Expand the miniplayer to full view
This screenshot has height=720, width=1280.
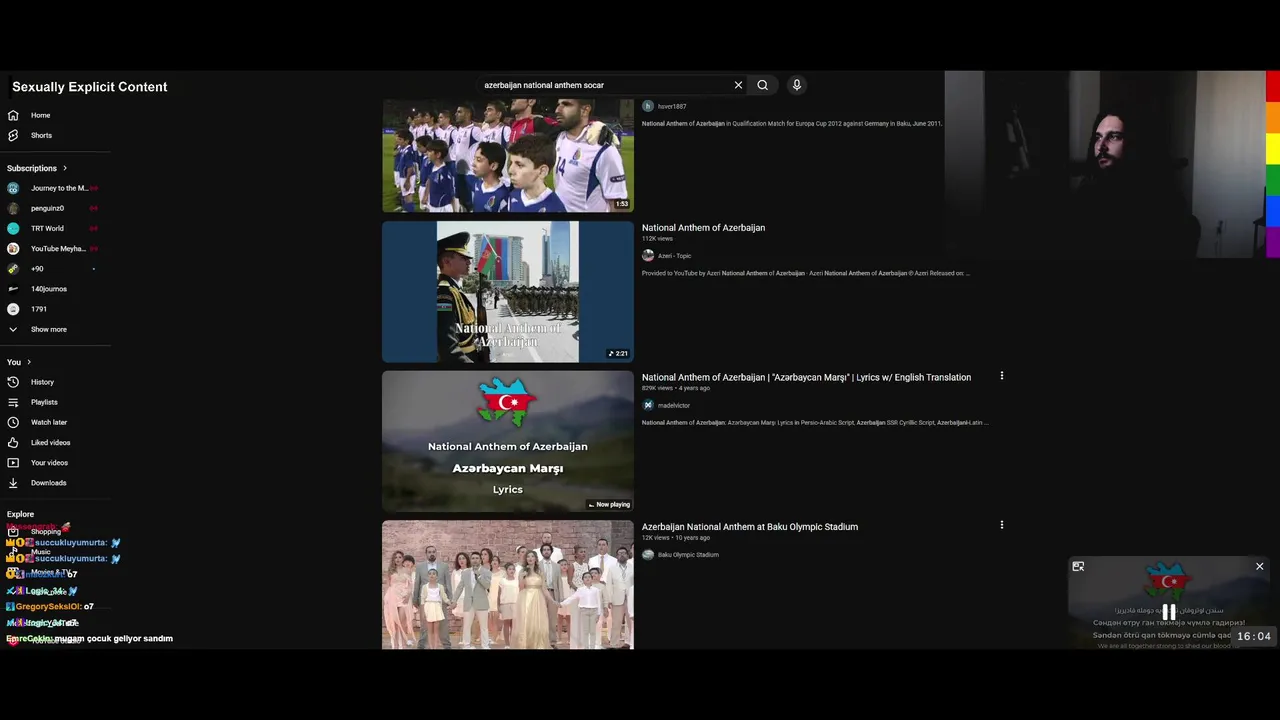pos(1078,566)
